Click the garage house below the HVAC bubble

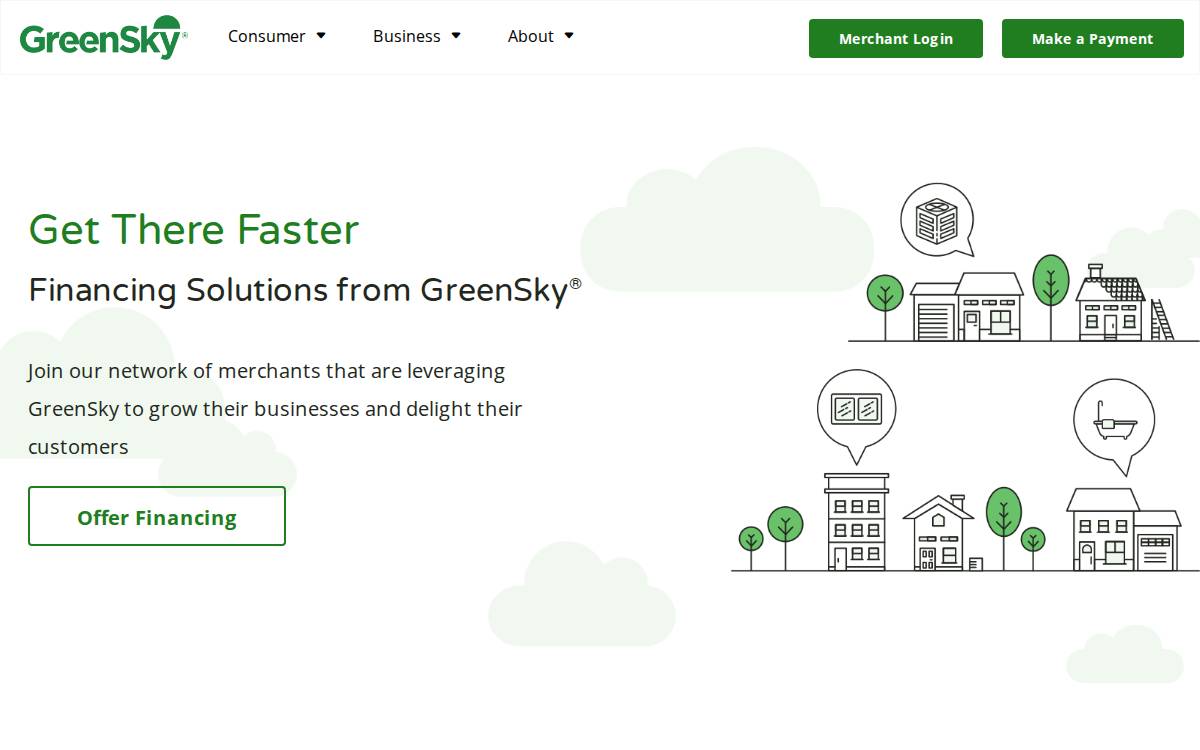[x=968, y=307]
